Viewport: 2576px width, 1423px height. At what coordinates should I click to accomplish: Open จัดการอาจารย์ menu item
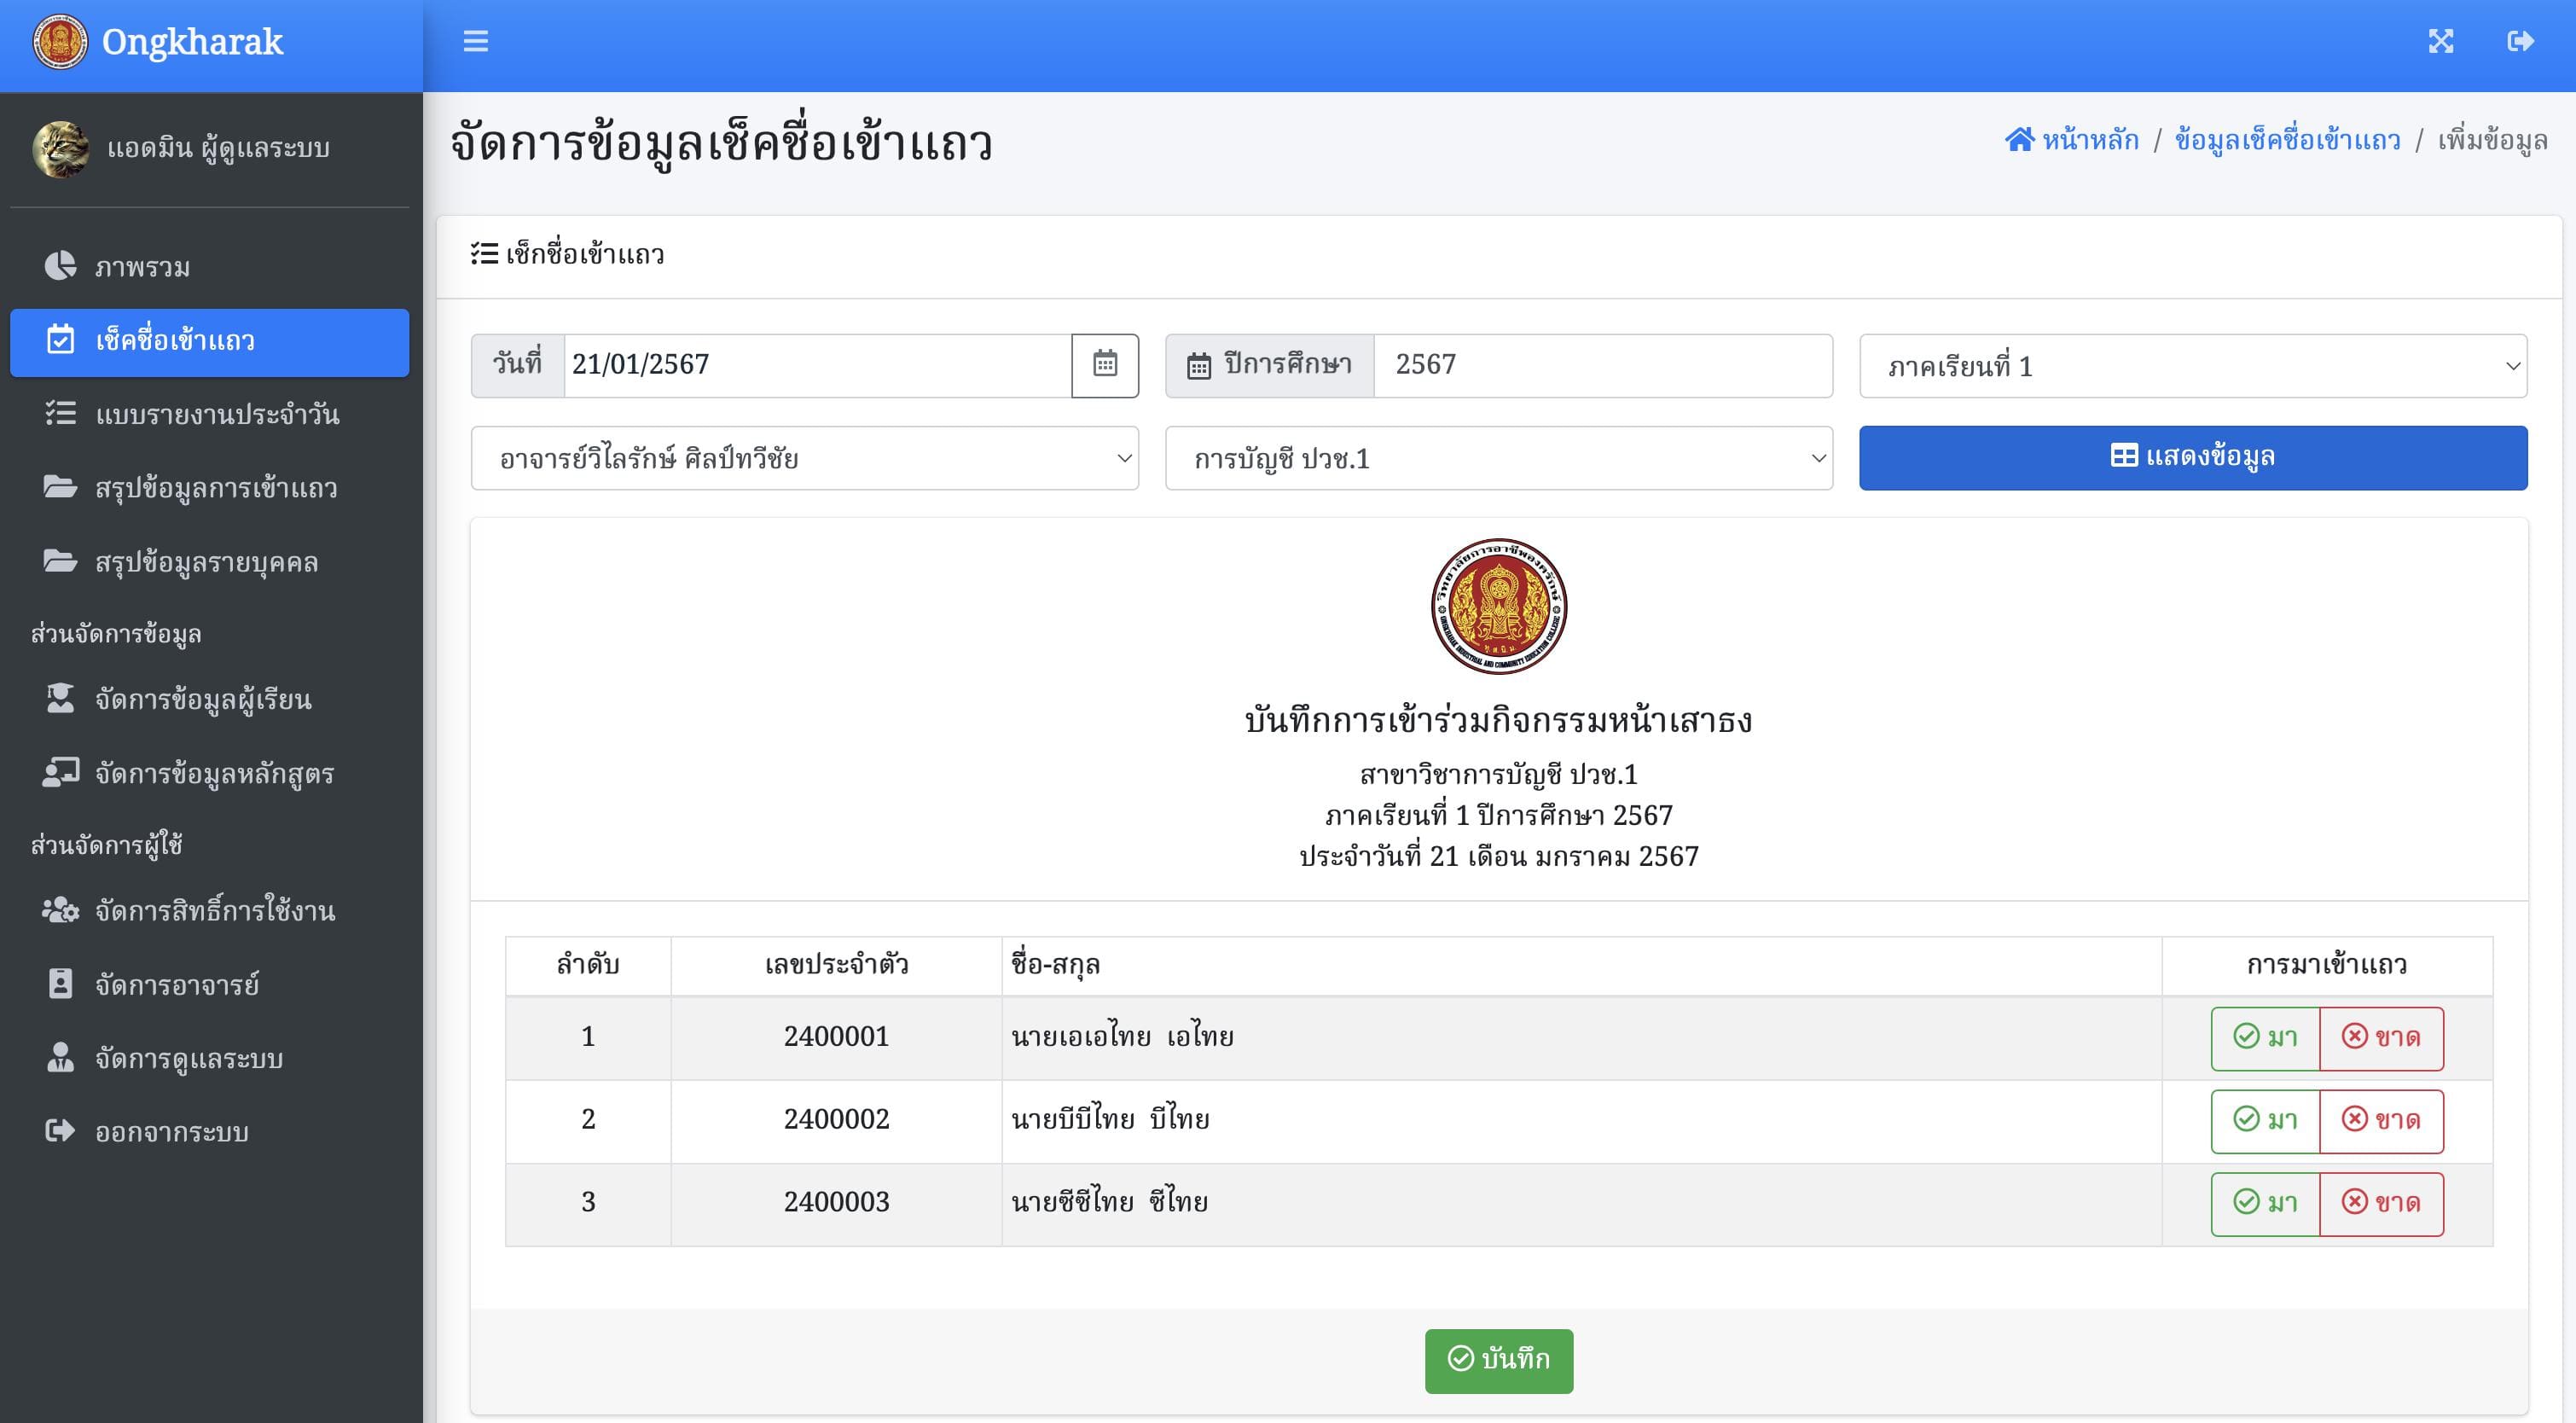point(209,984)
